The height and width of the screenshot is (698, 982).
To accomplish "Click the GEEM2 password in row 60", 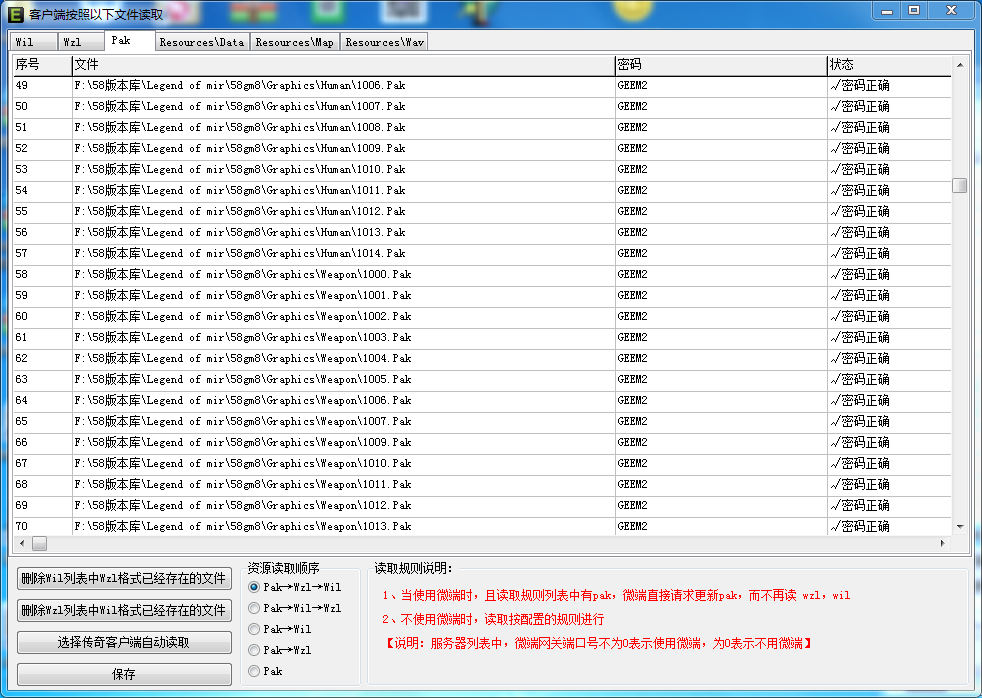I will pyautogui.click(x=633, y=316).
